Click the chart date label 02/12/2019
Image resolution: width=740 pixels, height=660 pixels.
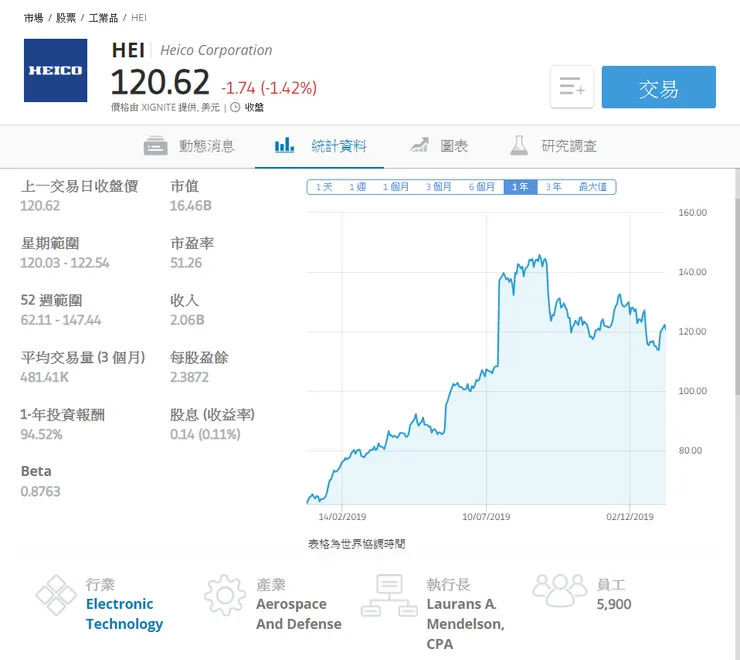630,517
